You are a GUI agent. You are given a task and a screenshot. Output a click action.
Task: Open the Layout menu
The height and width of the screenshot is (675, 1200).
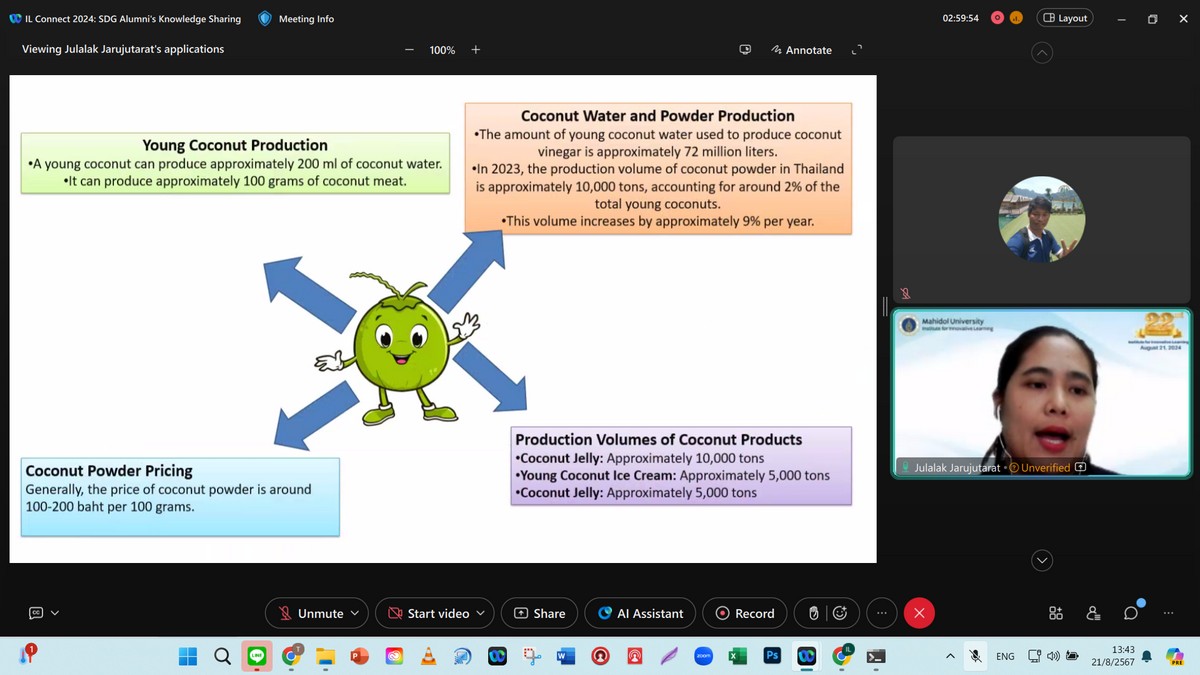click(x=1065, y=18)
